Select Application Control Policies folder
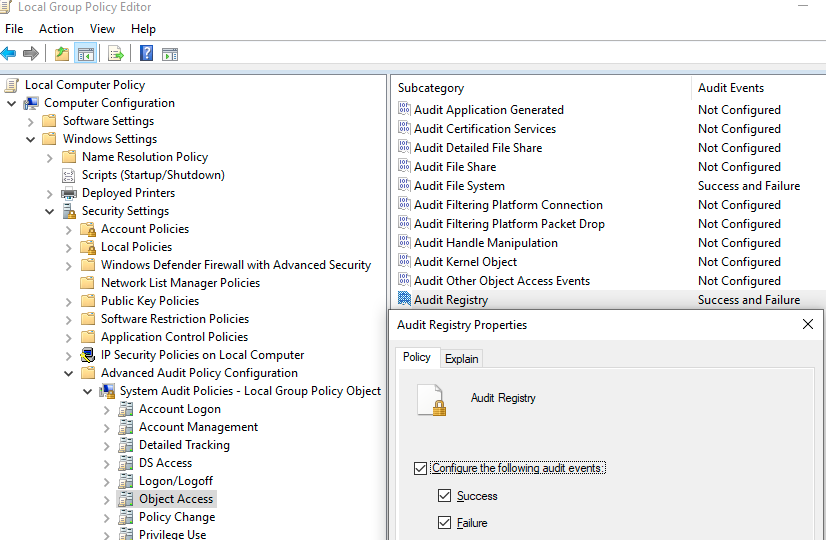This screenshot has height=540, width=826. coord(174,337)
